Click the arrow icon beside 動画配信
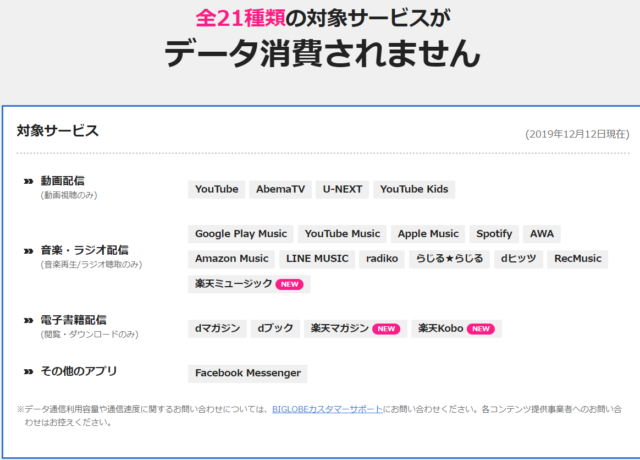 pyautogui.click(x=28, y=181)
